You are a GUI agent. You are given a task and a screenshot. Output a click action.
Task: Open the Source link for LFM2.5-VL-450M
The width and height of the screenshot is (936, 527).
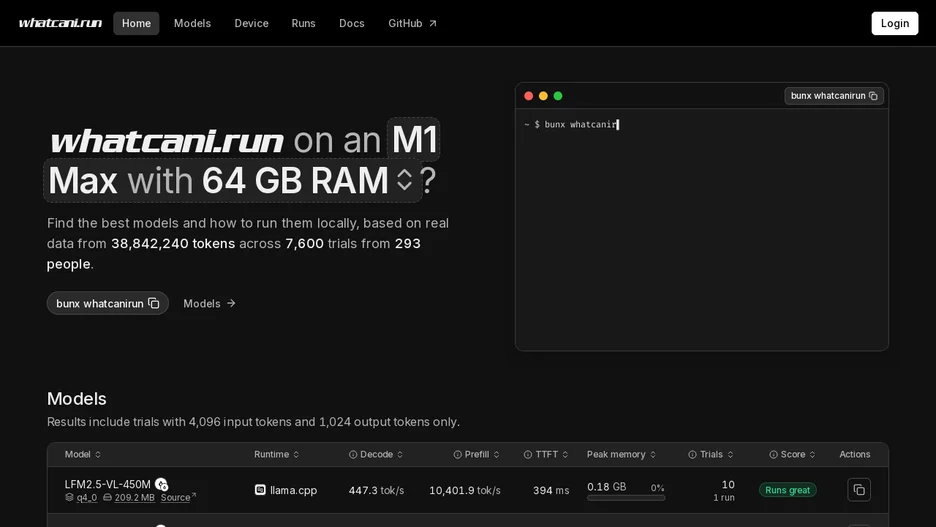click(x=178, y=497)
